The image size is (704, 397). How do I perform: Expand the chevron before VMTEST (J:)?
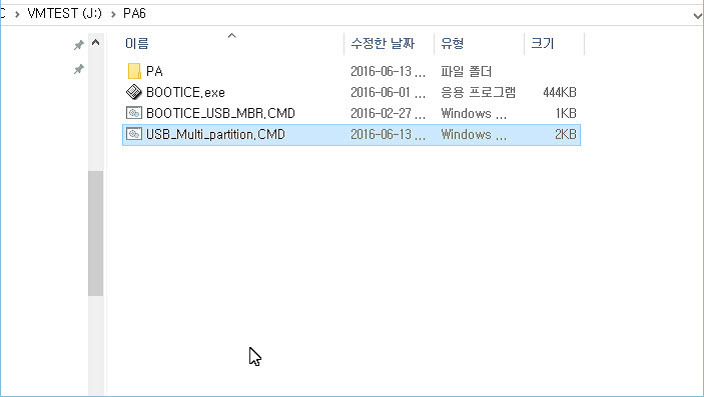[x=17, y=14]
